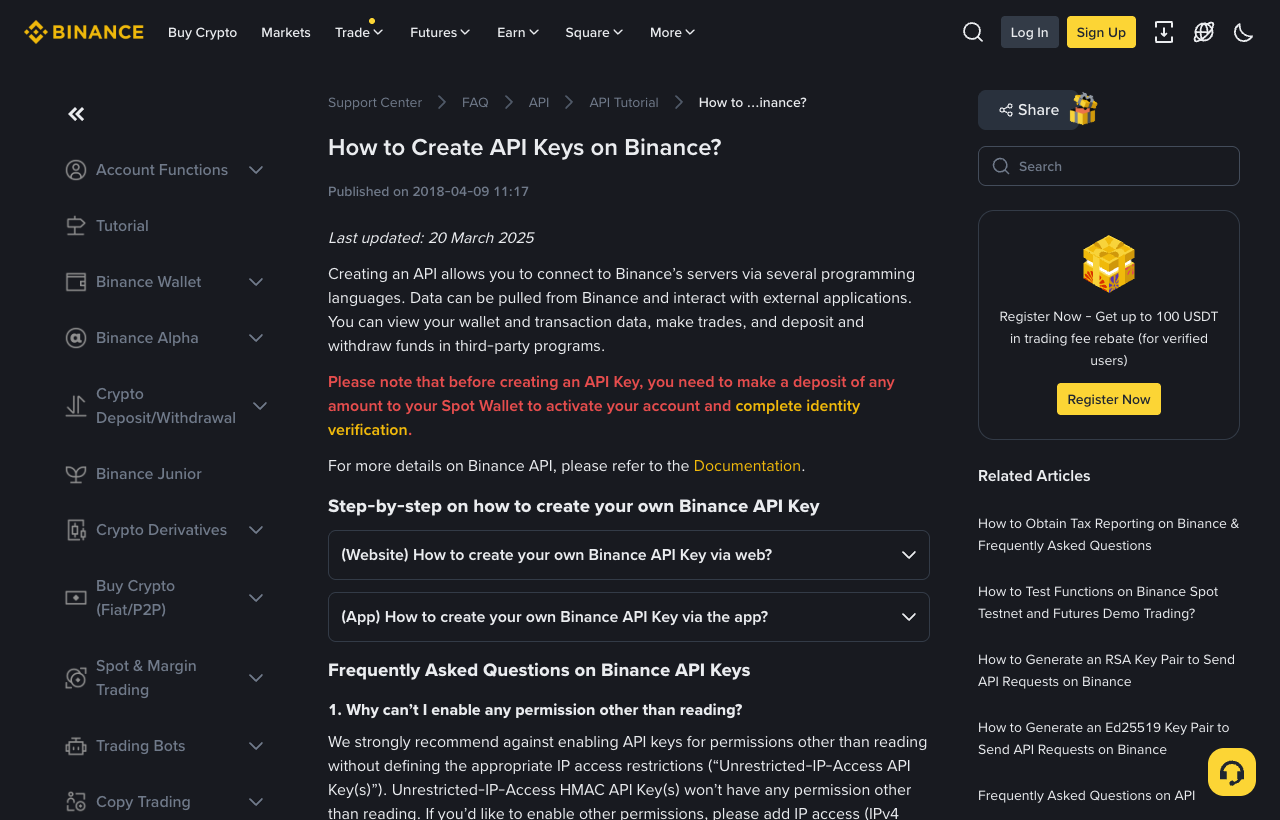Click the Copy Trading icon
1280x820 pixels.
click(x=76, y=802)
